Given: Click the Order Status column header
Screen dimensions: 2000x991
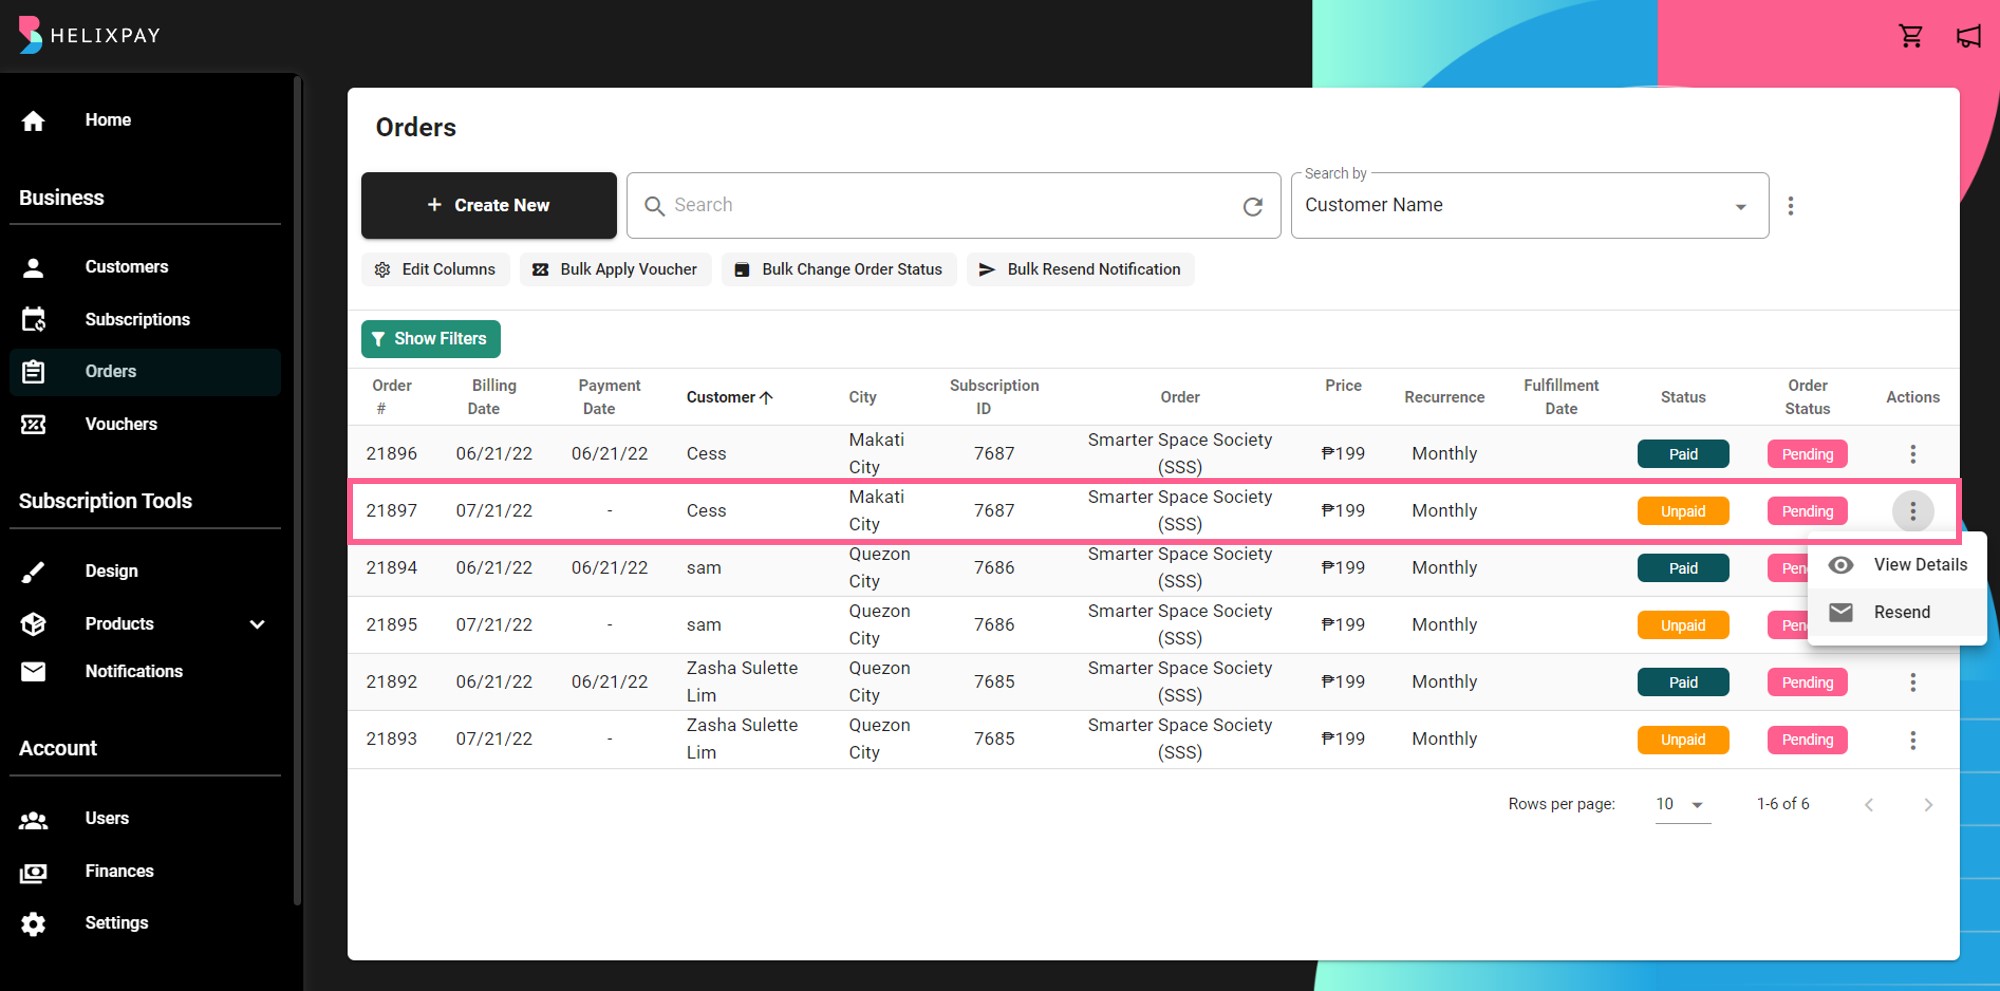Looking at the screenshot, I should (x=1807, y=397).
